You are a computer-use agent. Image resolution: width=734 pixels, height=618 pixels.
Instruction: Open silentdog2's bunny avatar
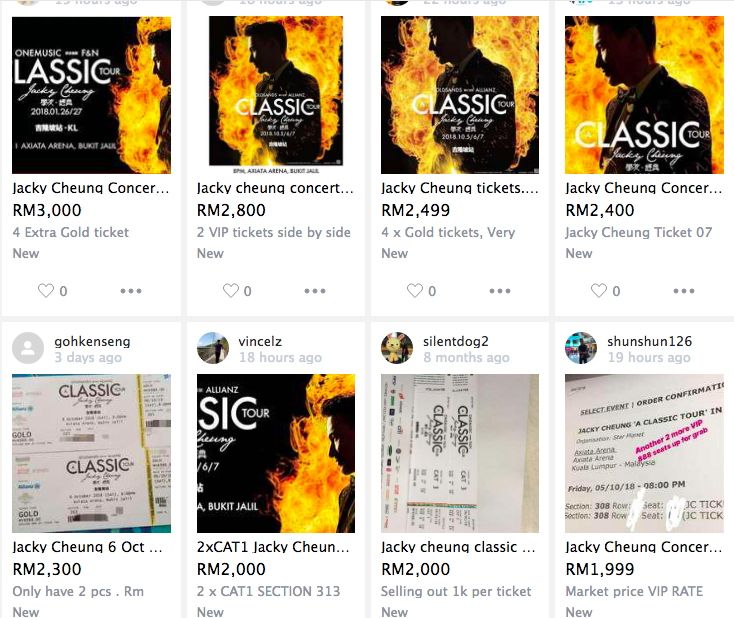point(397,348)
